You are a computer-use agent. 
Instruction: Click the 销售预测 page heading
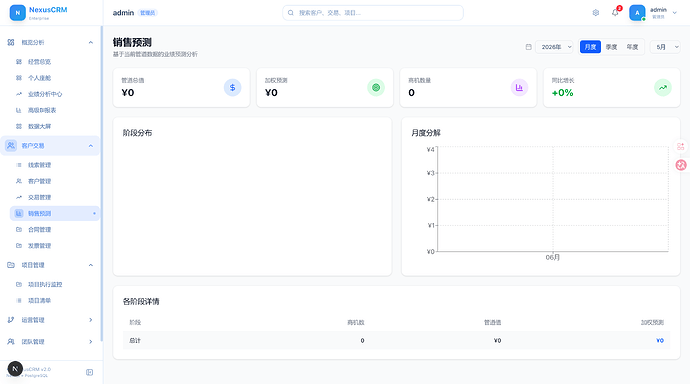[x=132, y=42]
